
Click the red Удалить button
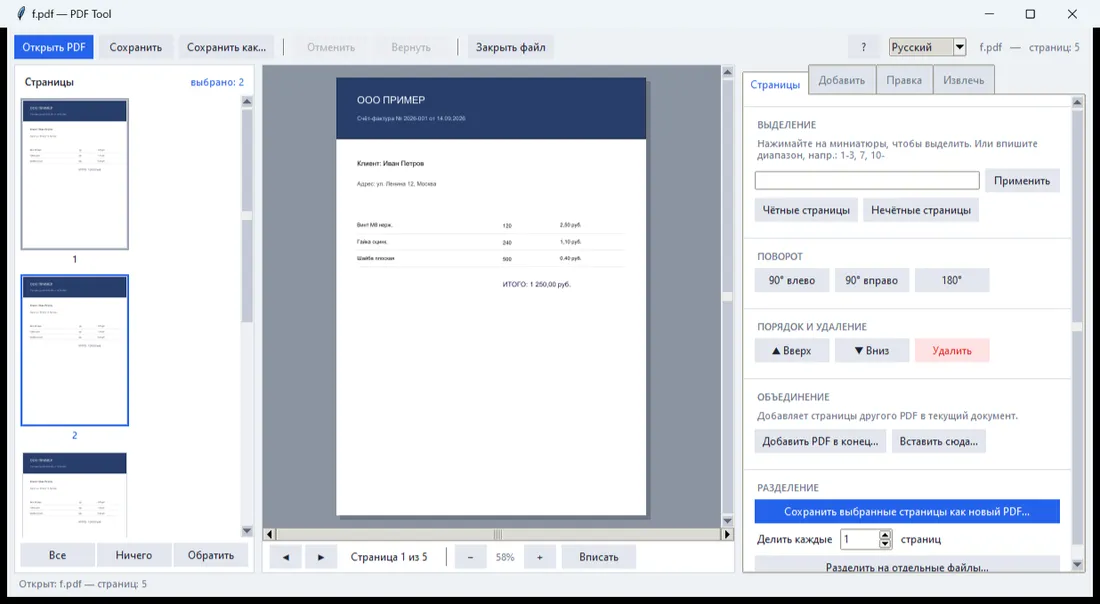(952, 350)
